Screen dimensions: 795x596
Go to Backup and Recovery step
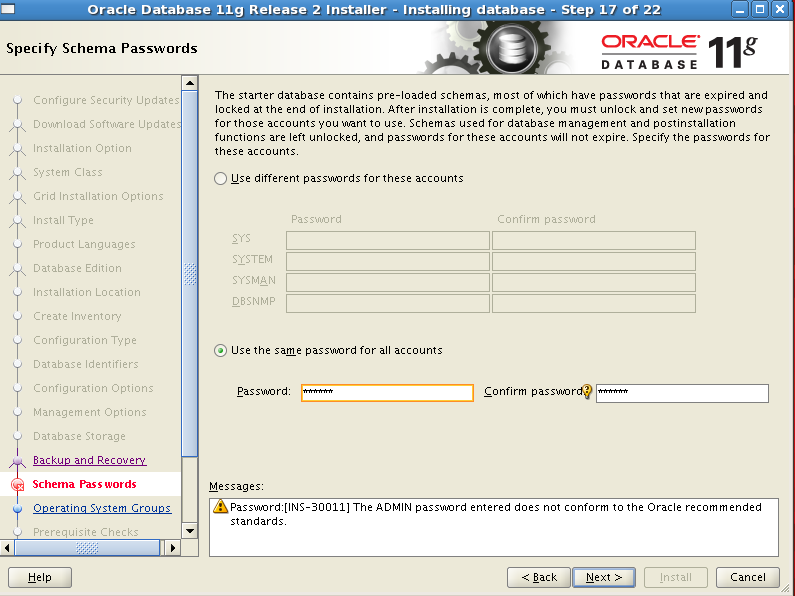(x=89, y=460)
